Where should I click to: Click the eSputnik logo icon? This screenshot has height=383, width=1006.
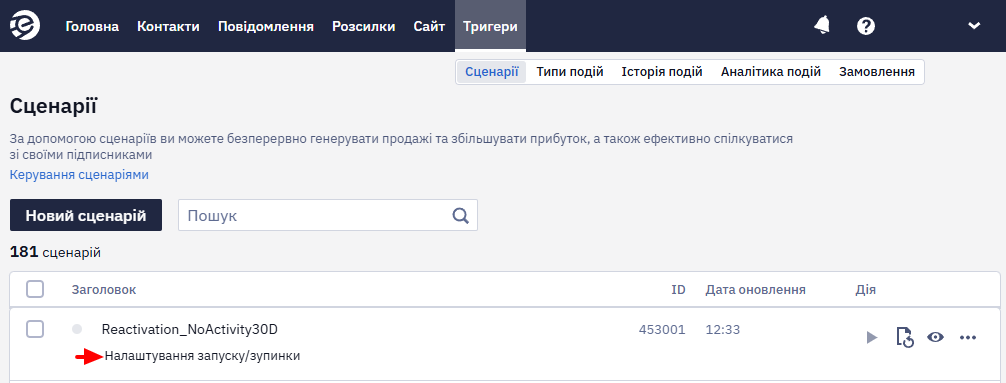[x=25, y=26]
